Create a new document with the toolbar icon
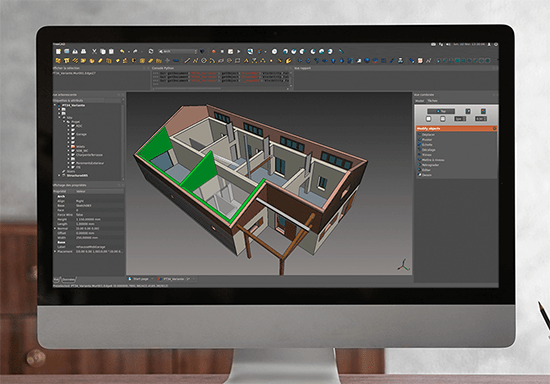Screen dimensions: 550x384 tap(58, 52)
